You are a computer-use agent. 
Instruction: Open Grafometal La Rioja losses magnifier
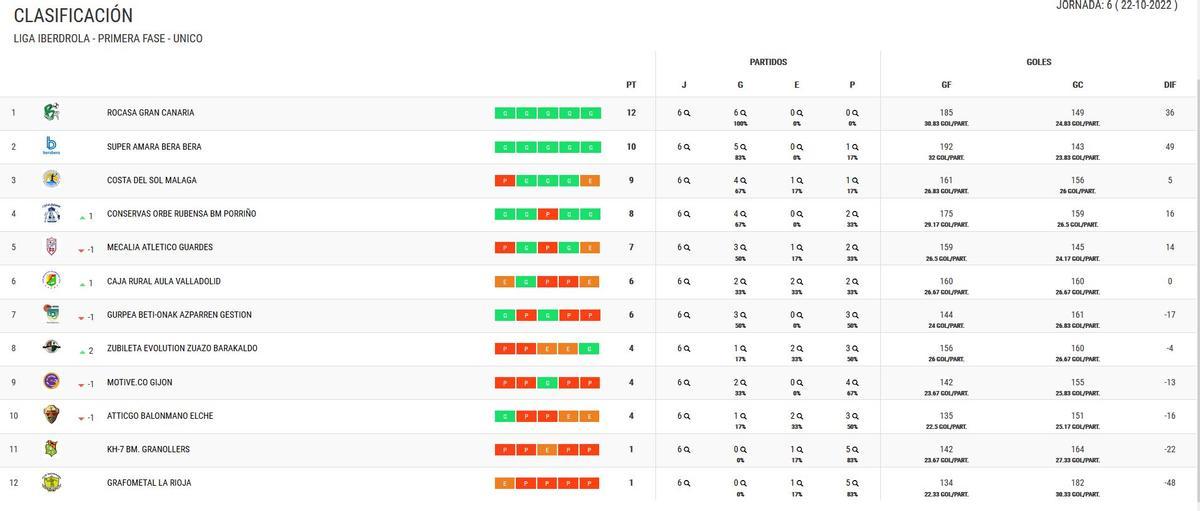point(855,483)
